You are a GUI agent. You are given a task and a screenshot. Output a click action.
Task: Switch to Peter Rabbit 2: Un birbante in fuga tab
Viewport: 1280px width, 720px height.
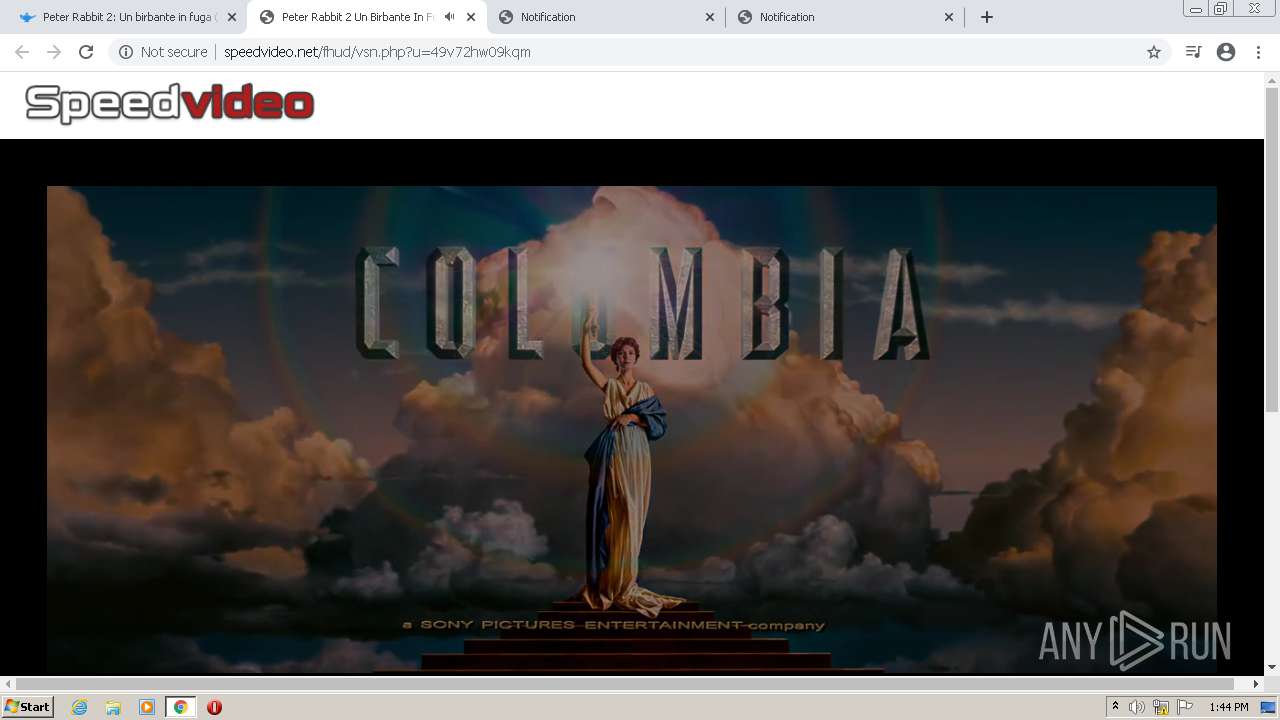[127, 17]
